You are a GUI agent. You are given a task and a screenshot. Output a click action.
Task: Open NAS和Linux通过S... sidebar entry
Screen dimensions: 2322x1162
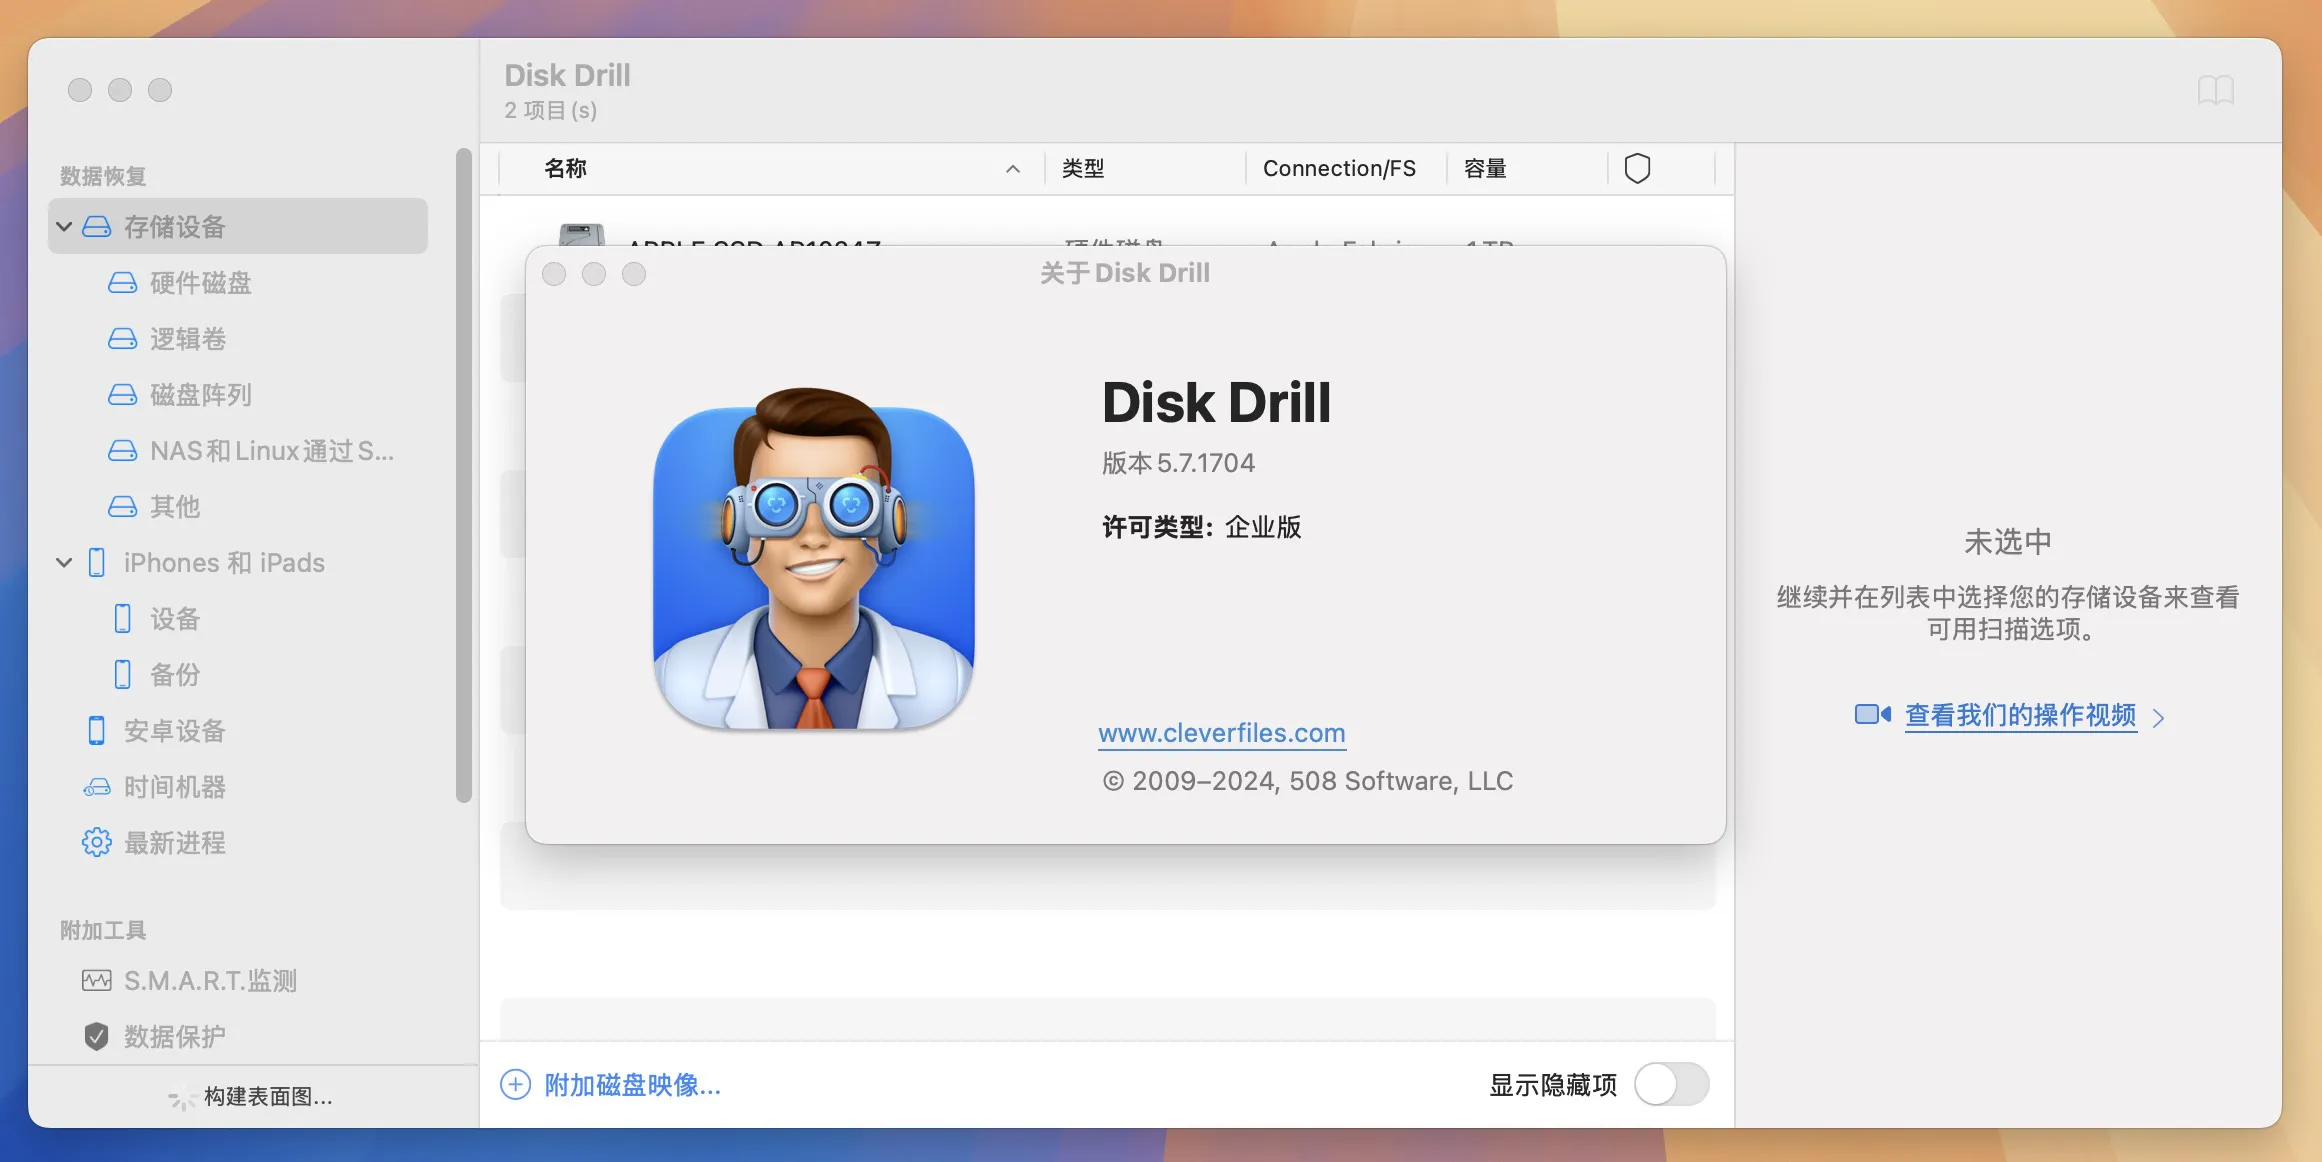[272, 451]
